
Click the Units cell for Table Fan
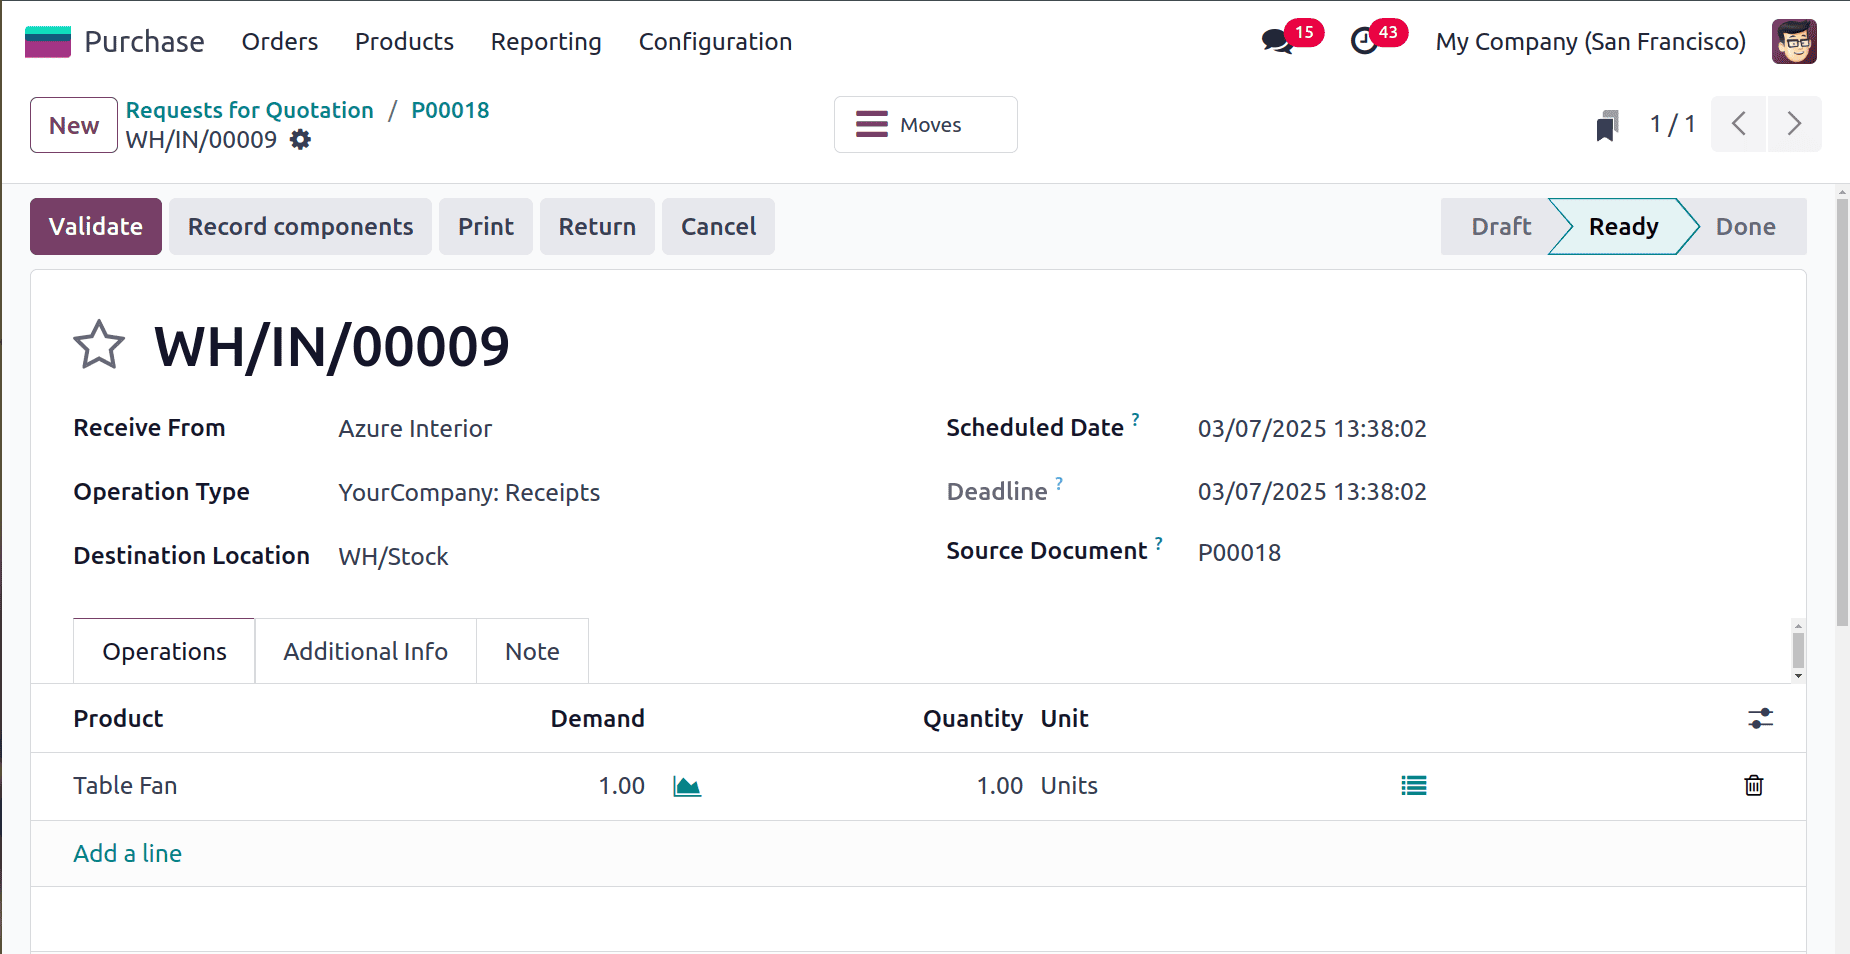pos(1069,786)
